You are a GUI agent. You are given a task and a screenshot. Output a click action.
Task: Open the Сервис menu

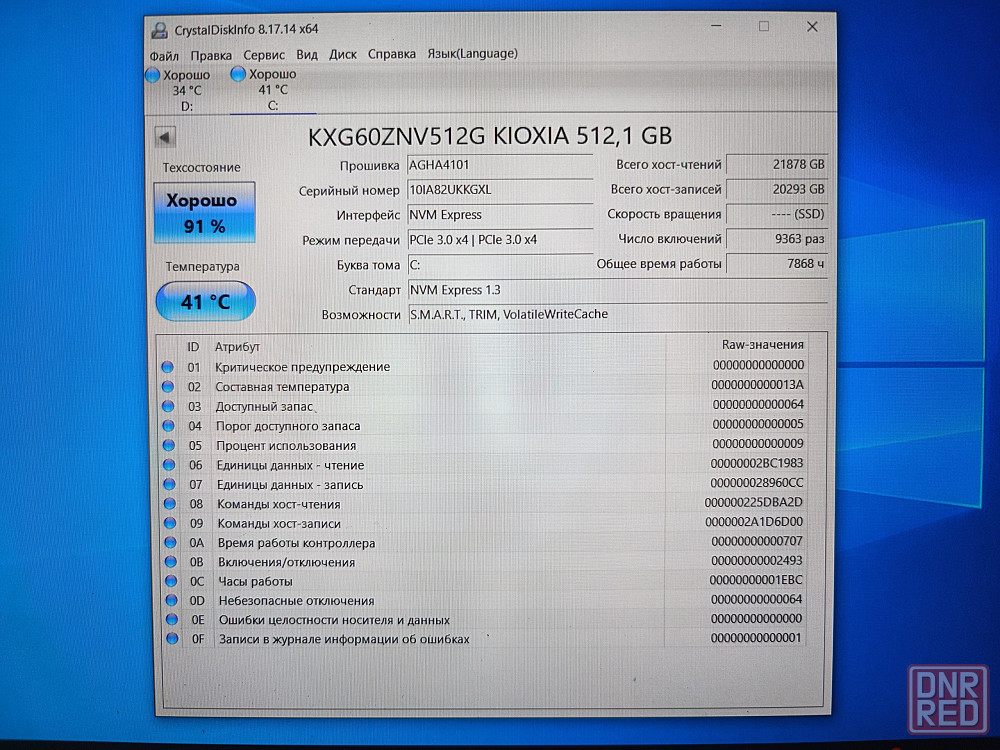(x=264, y=55)
